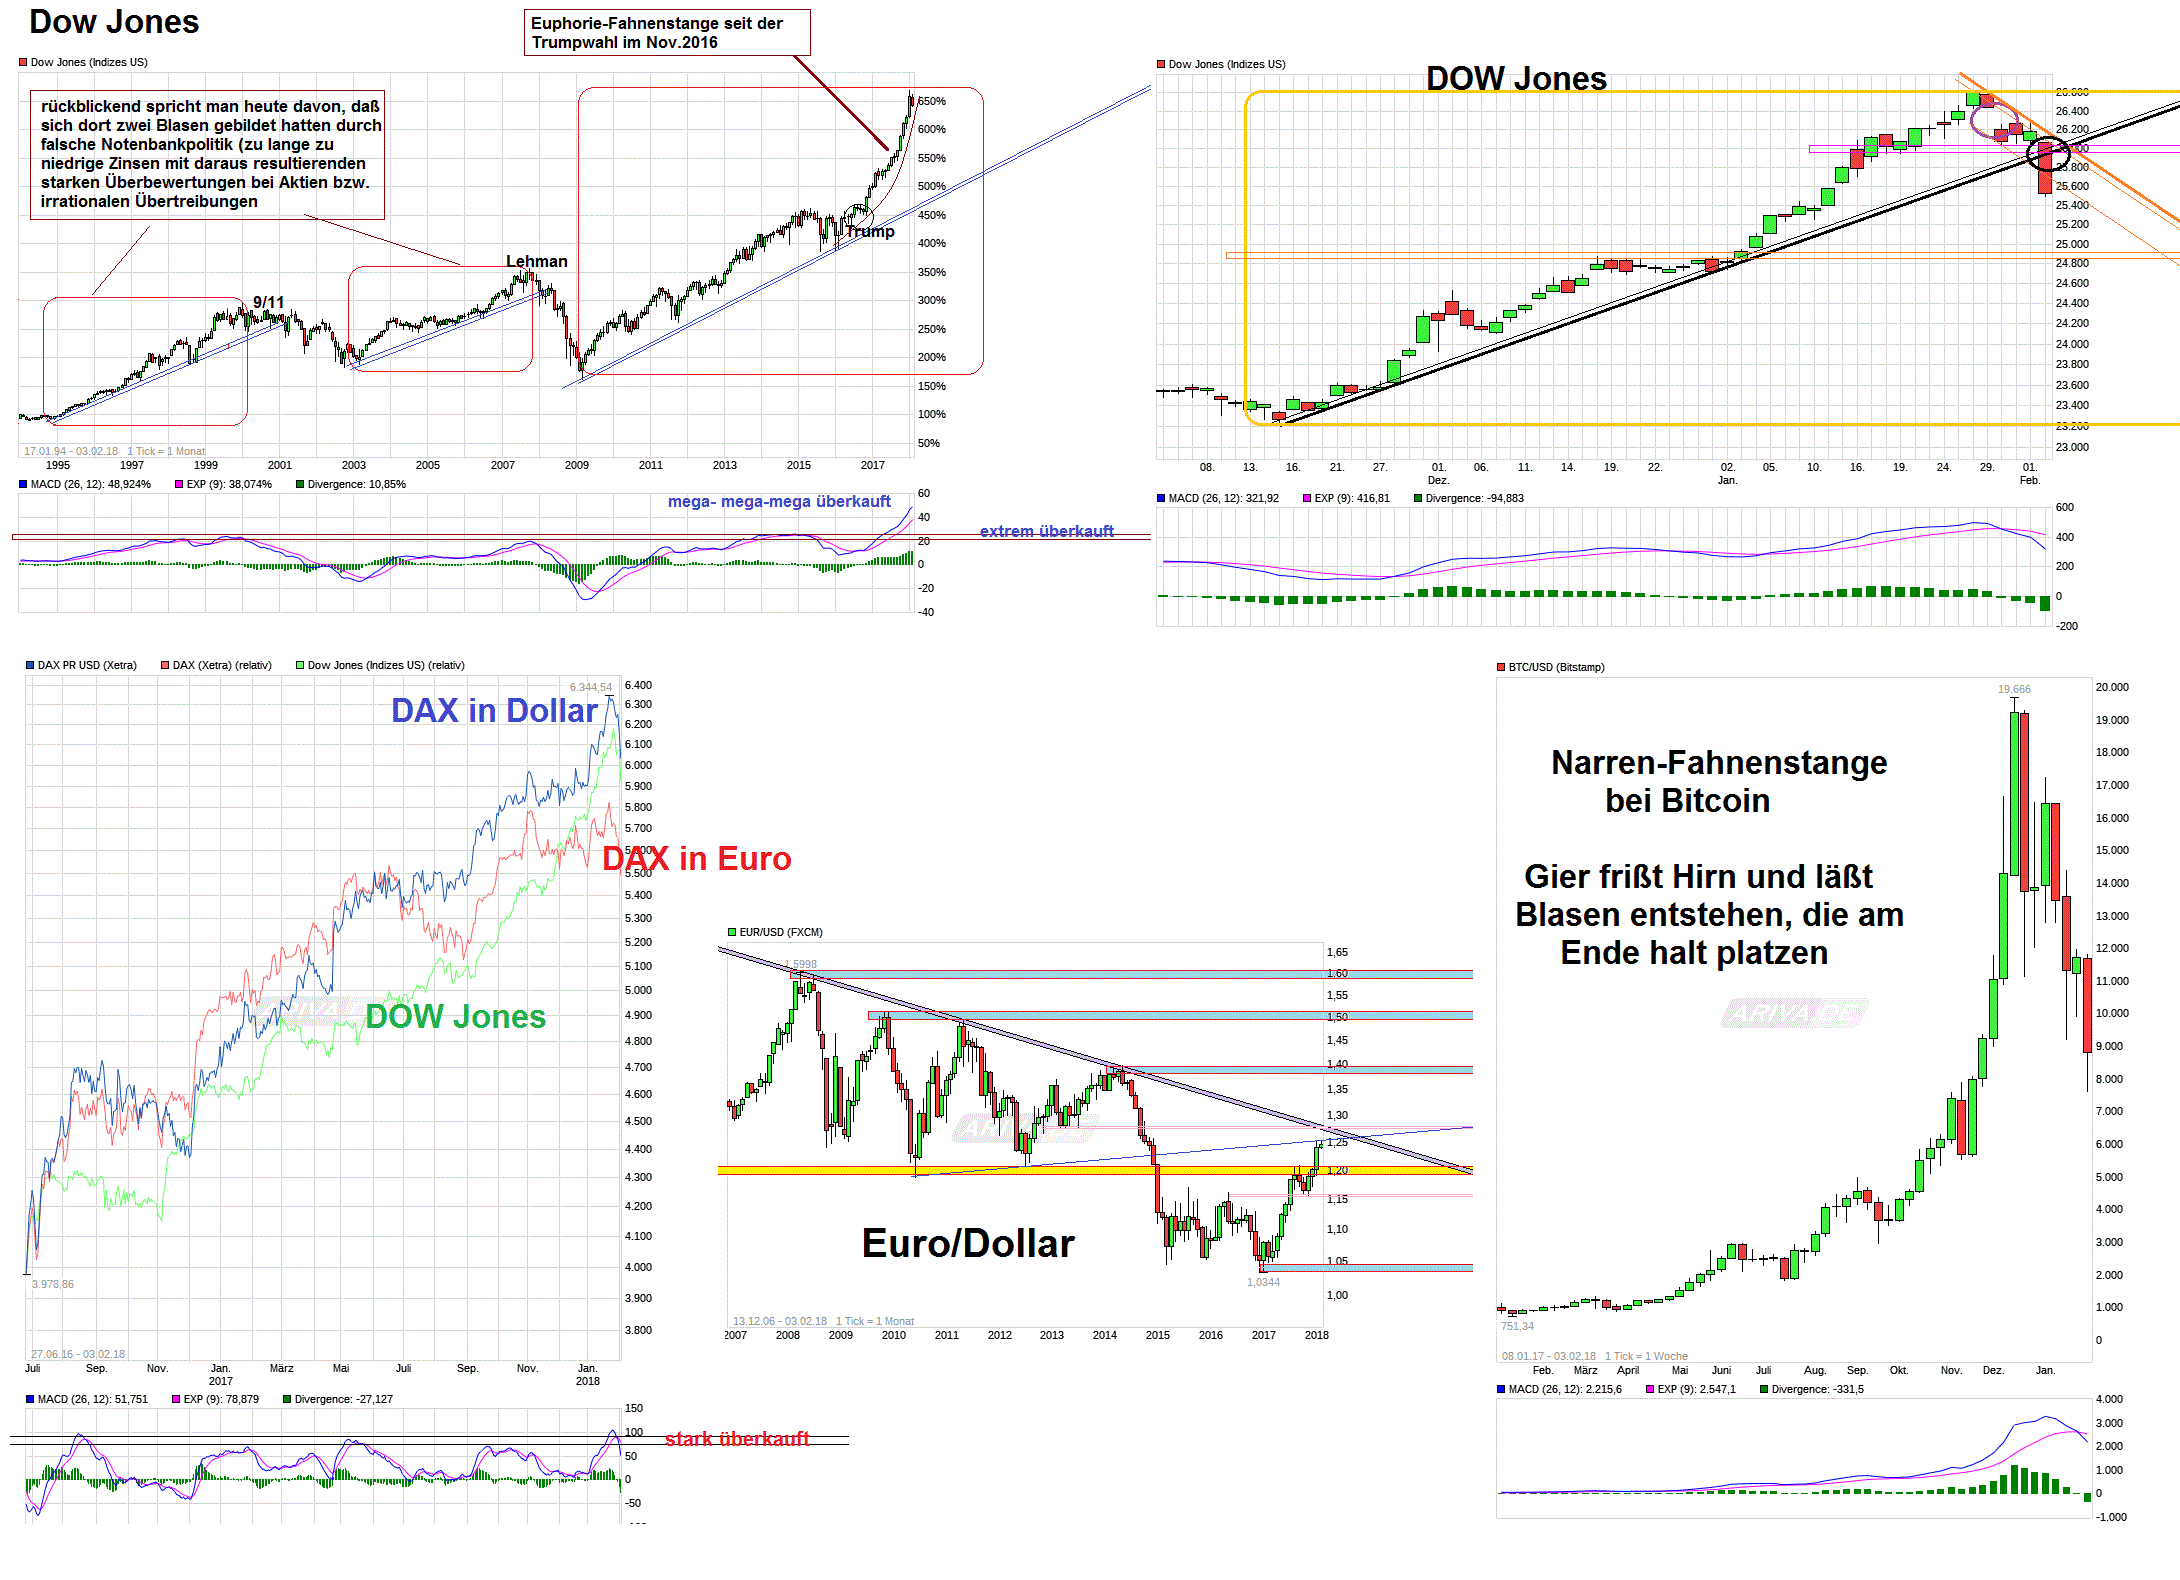2180x1580 pixels.
Task: Click the 'Lehman' label on the long-term chart
Action: pyautogui.click(x=536, y=261)
